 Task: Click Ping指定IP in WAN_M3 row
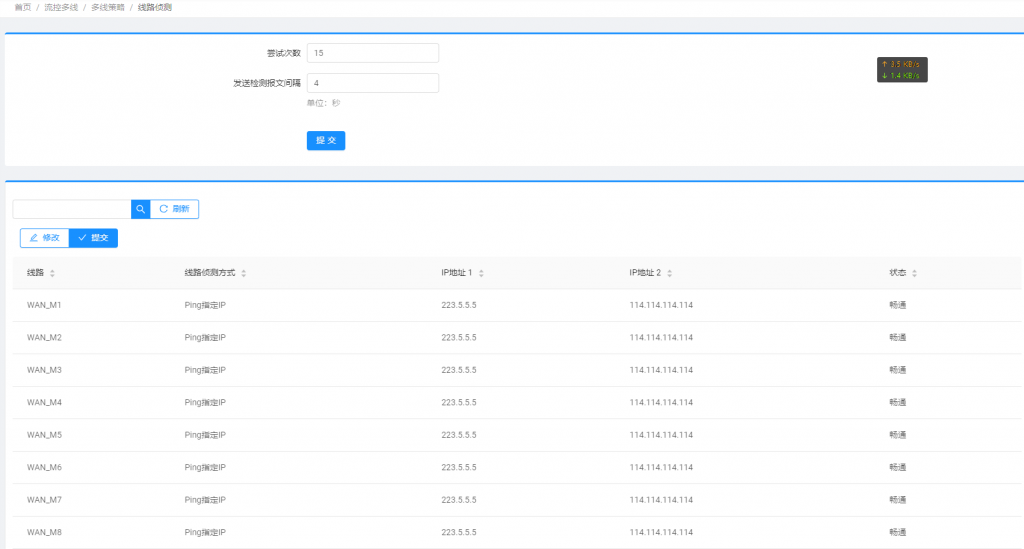[205, 370]
